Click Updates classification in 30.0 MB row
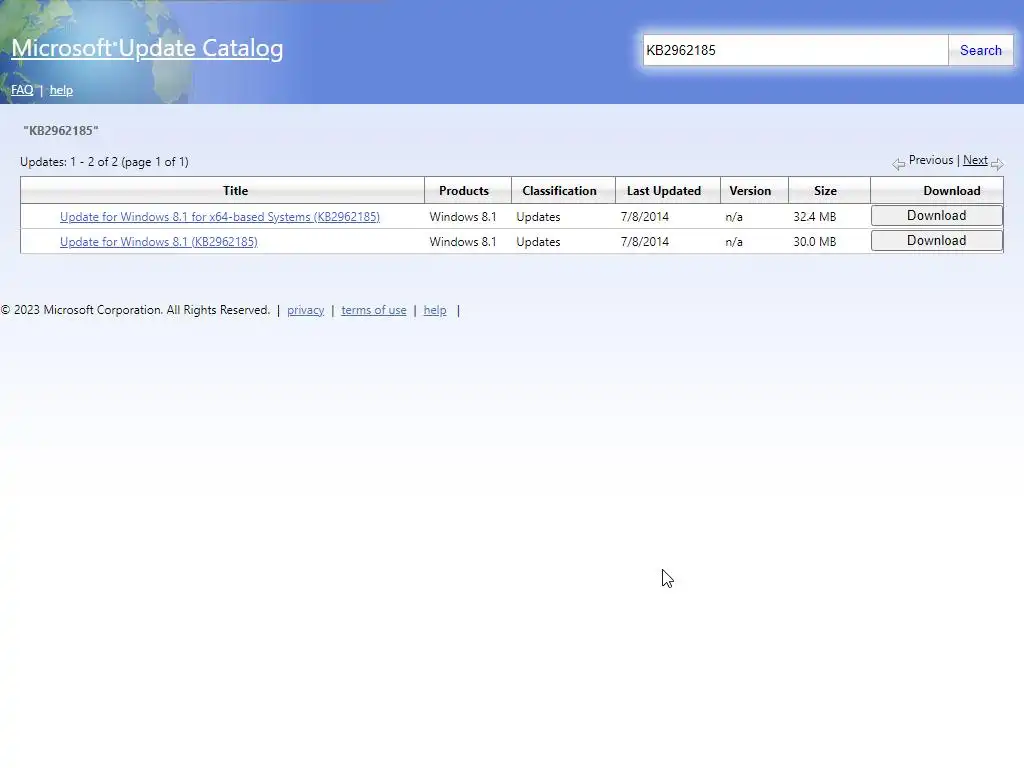This screenshot has width=1024, height=768. (x=538, y=242)
